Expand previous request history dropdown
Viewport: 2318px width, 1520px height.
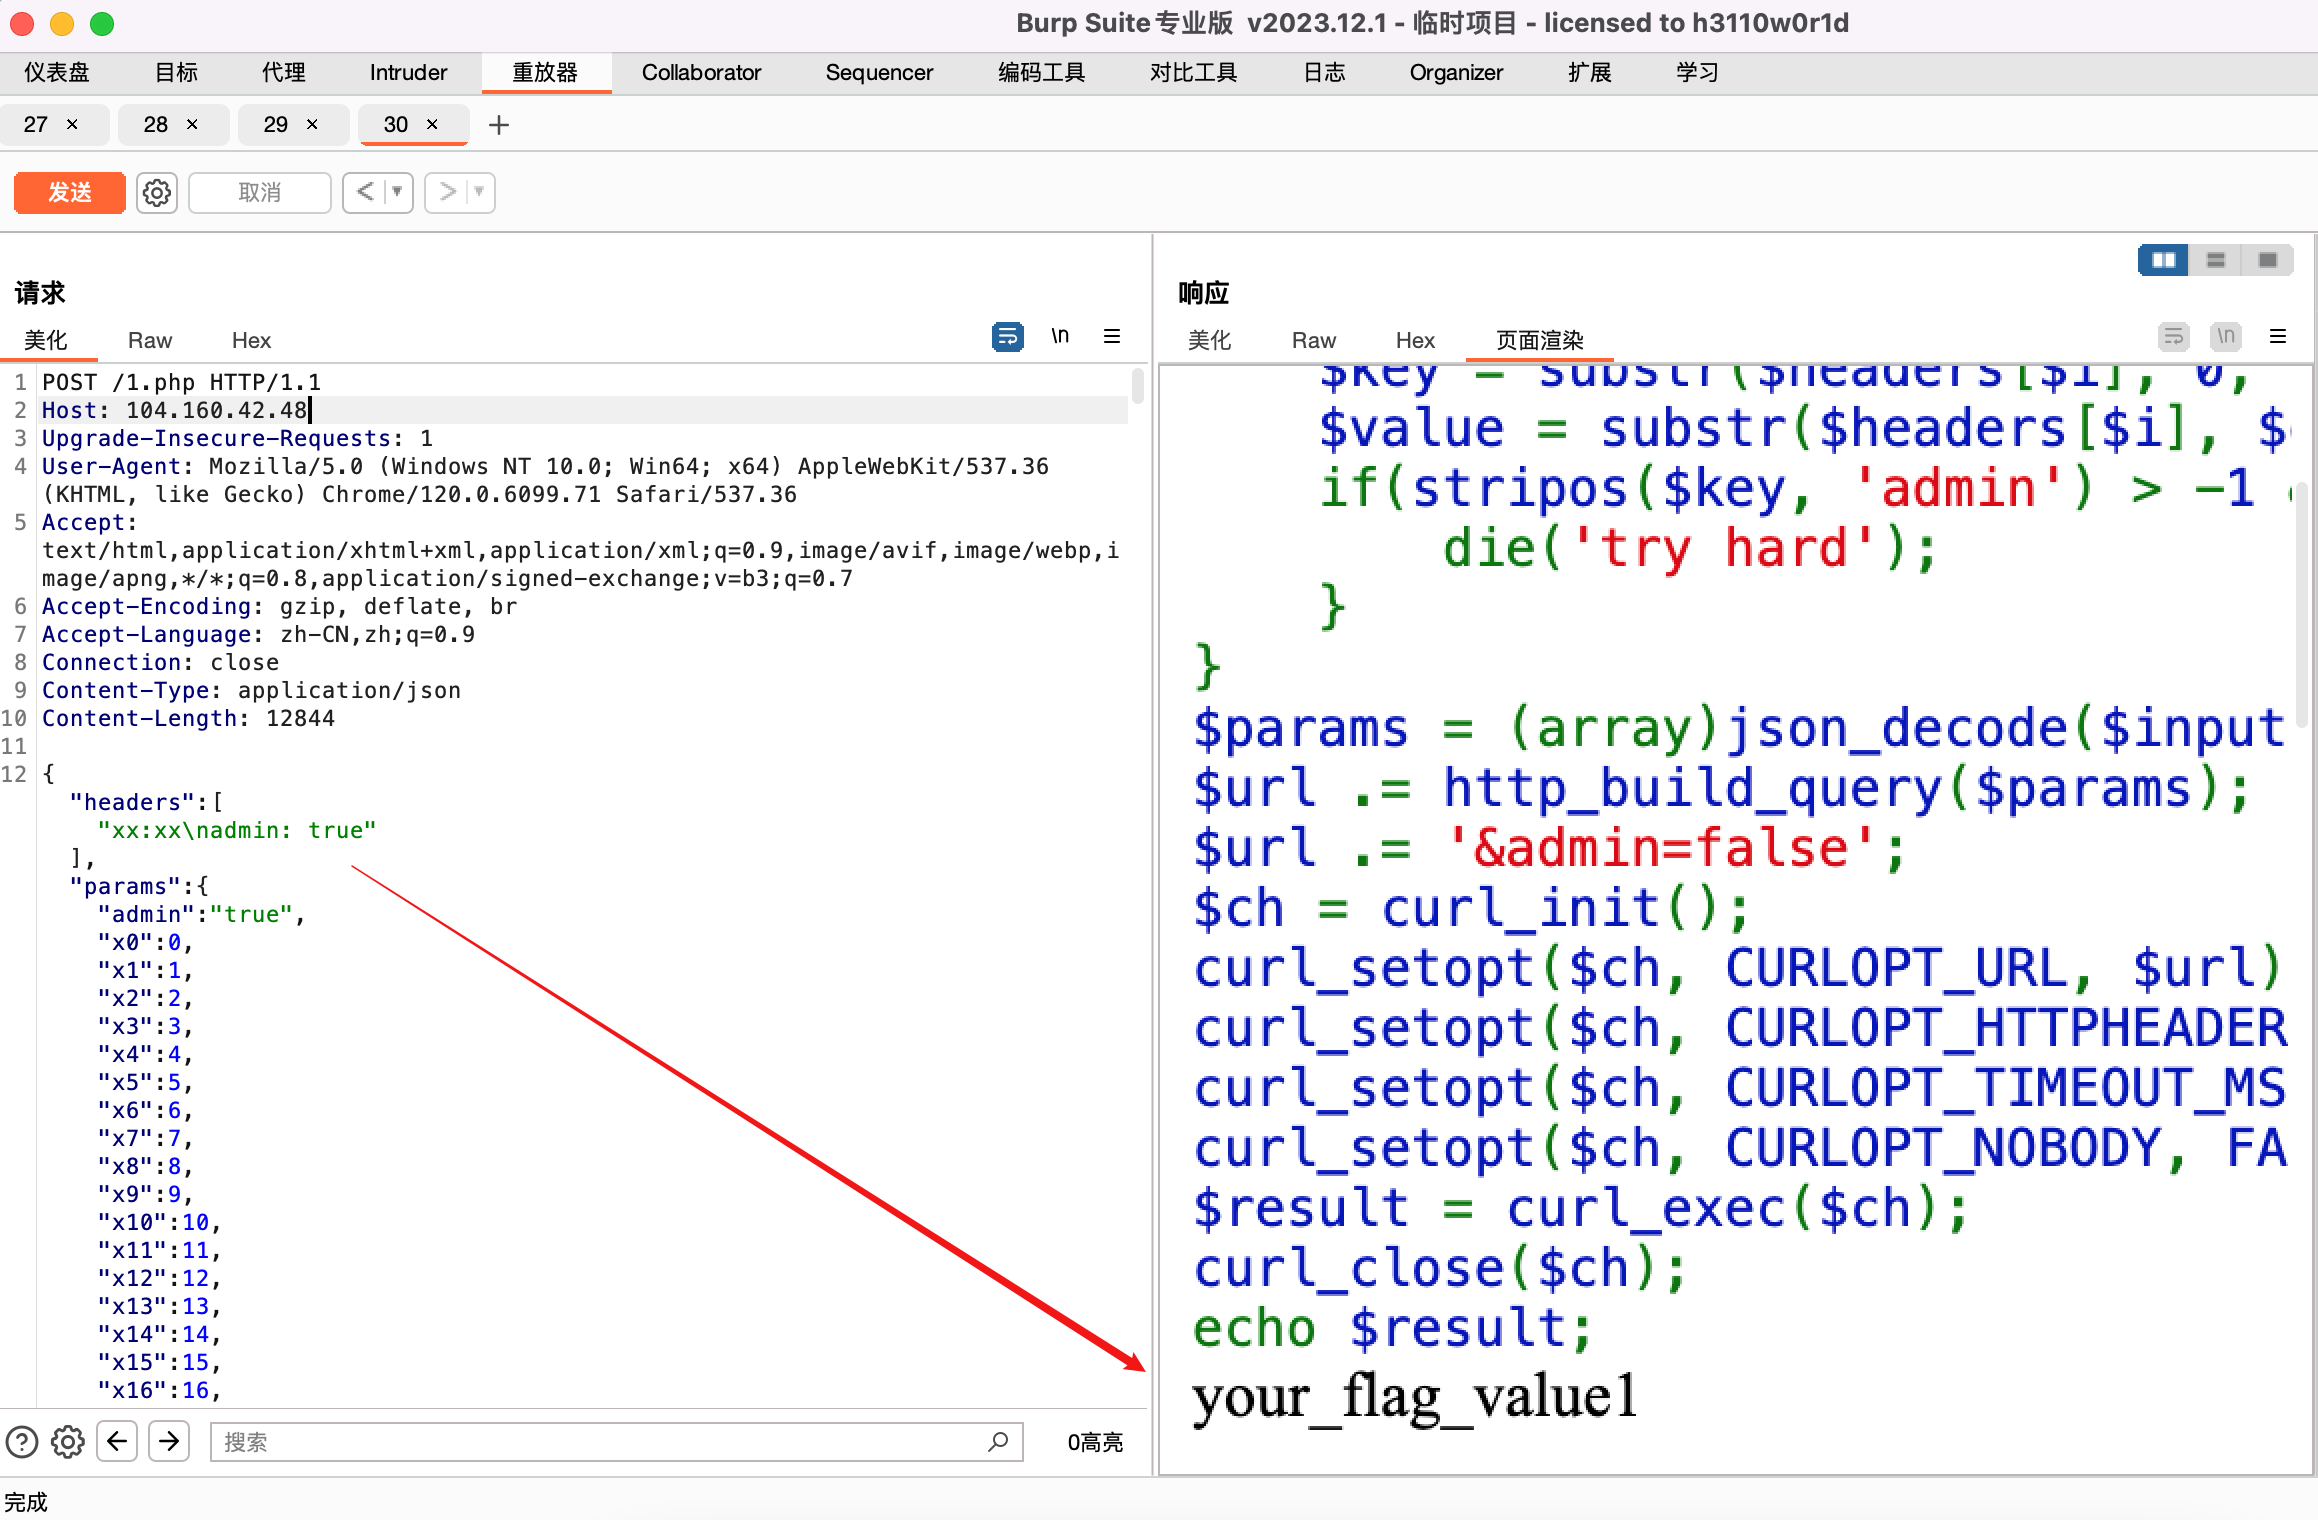(397, 192)
